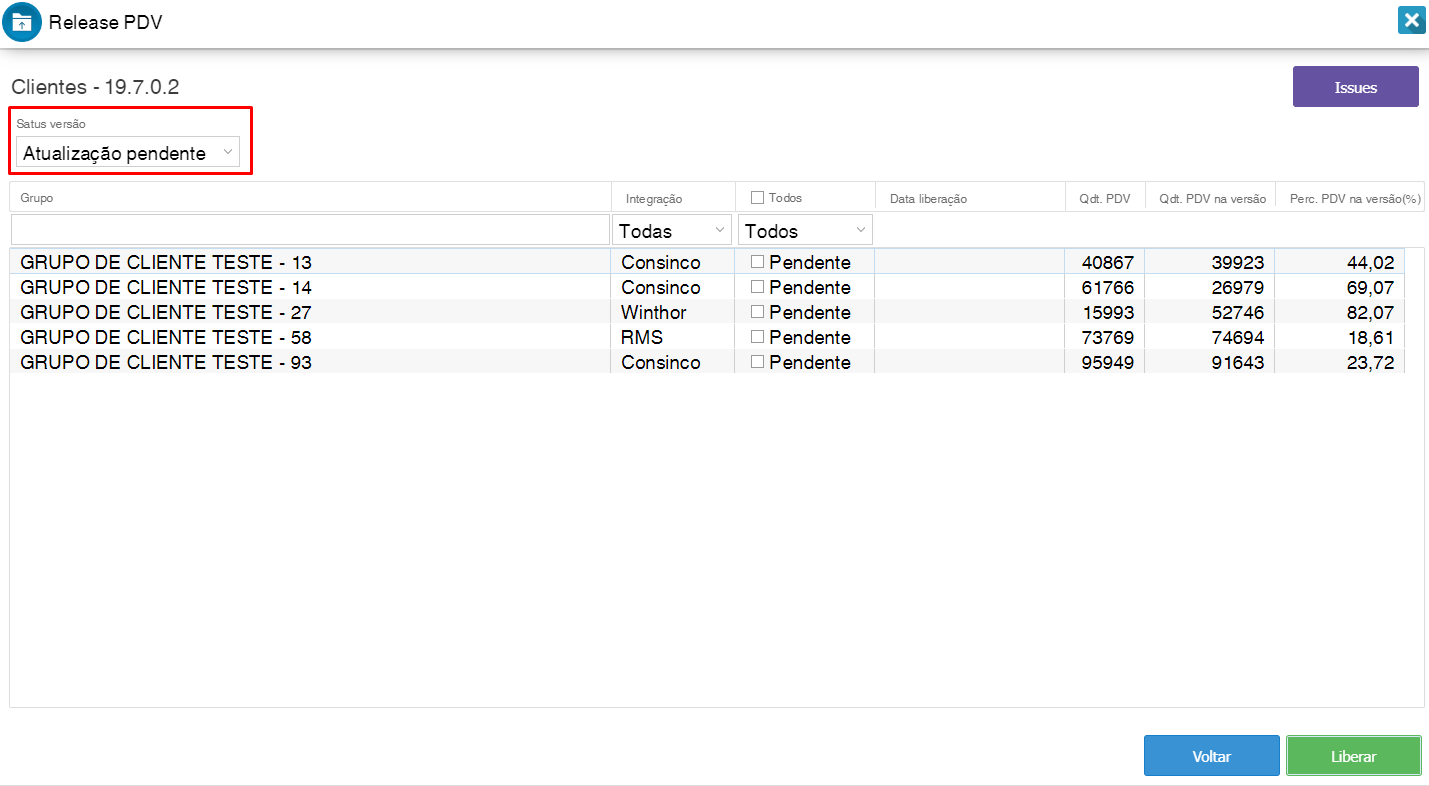Viewport: 1429px width, 786px height.
Task: Sort by the Grupo column header
Action: coord(37,198)
